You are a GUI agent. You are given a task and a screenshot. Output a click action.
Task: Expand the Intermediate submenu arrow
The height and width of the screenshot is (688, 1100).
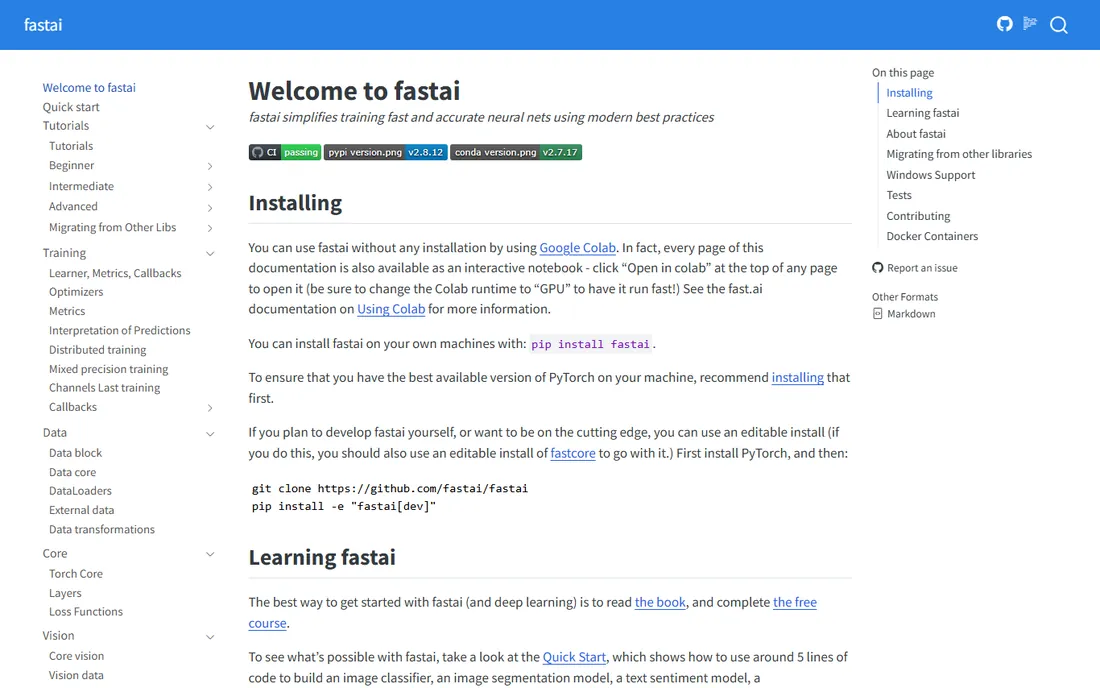[210, 187]
